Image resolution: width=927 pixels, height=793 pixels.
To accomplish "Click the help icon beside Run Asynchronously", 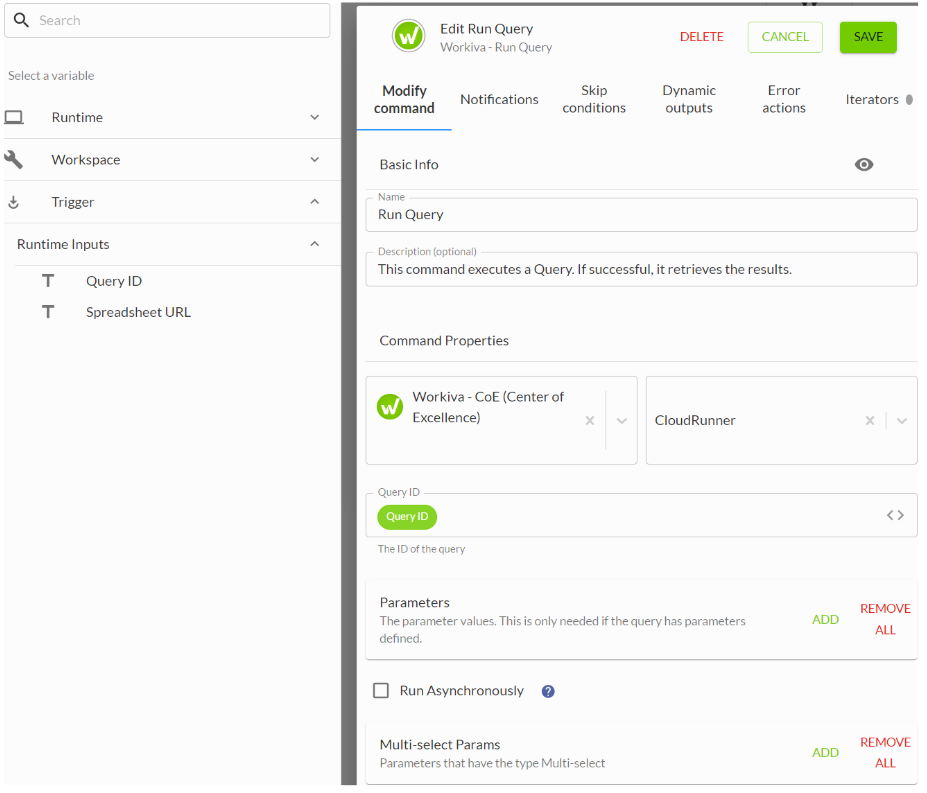I will pos(548,691).
